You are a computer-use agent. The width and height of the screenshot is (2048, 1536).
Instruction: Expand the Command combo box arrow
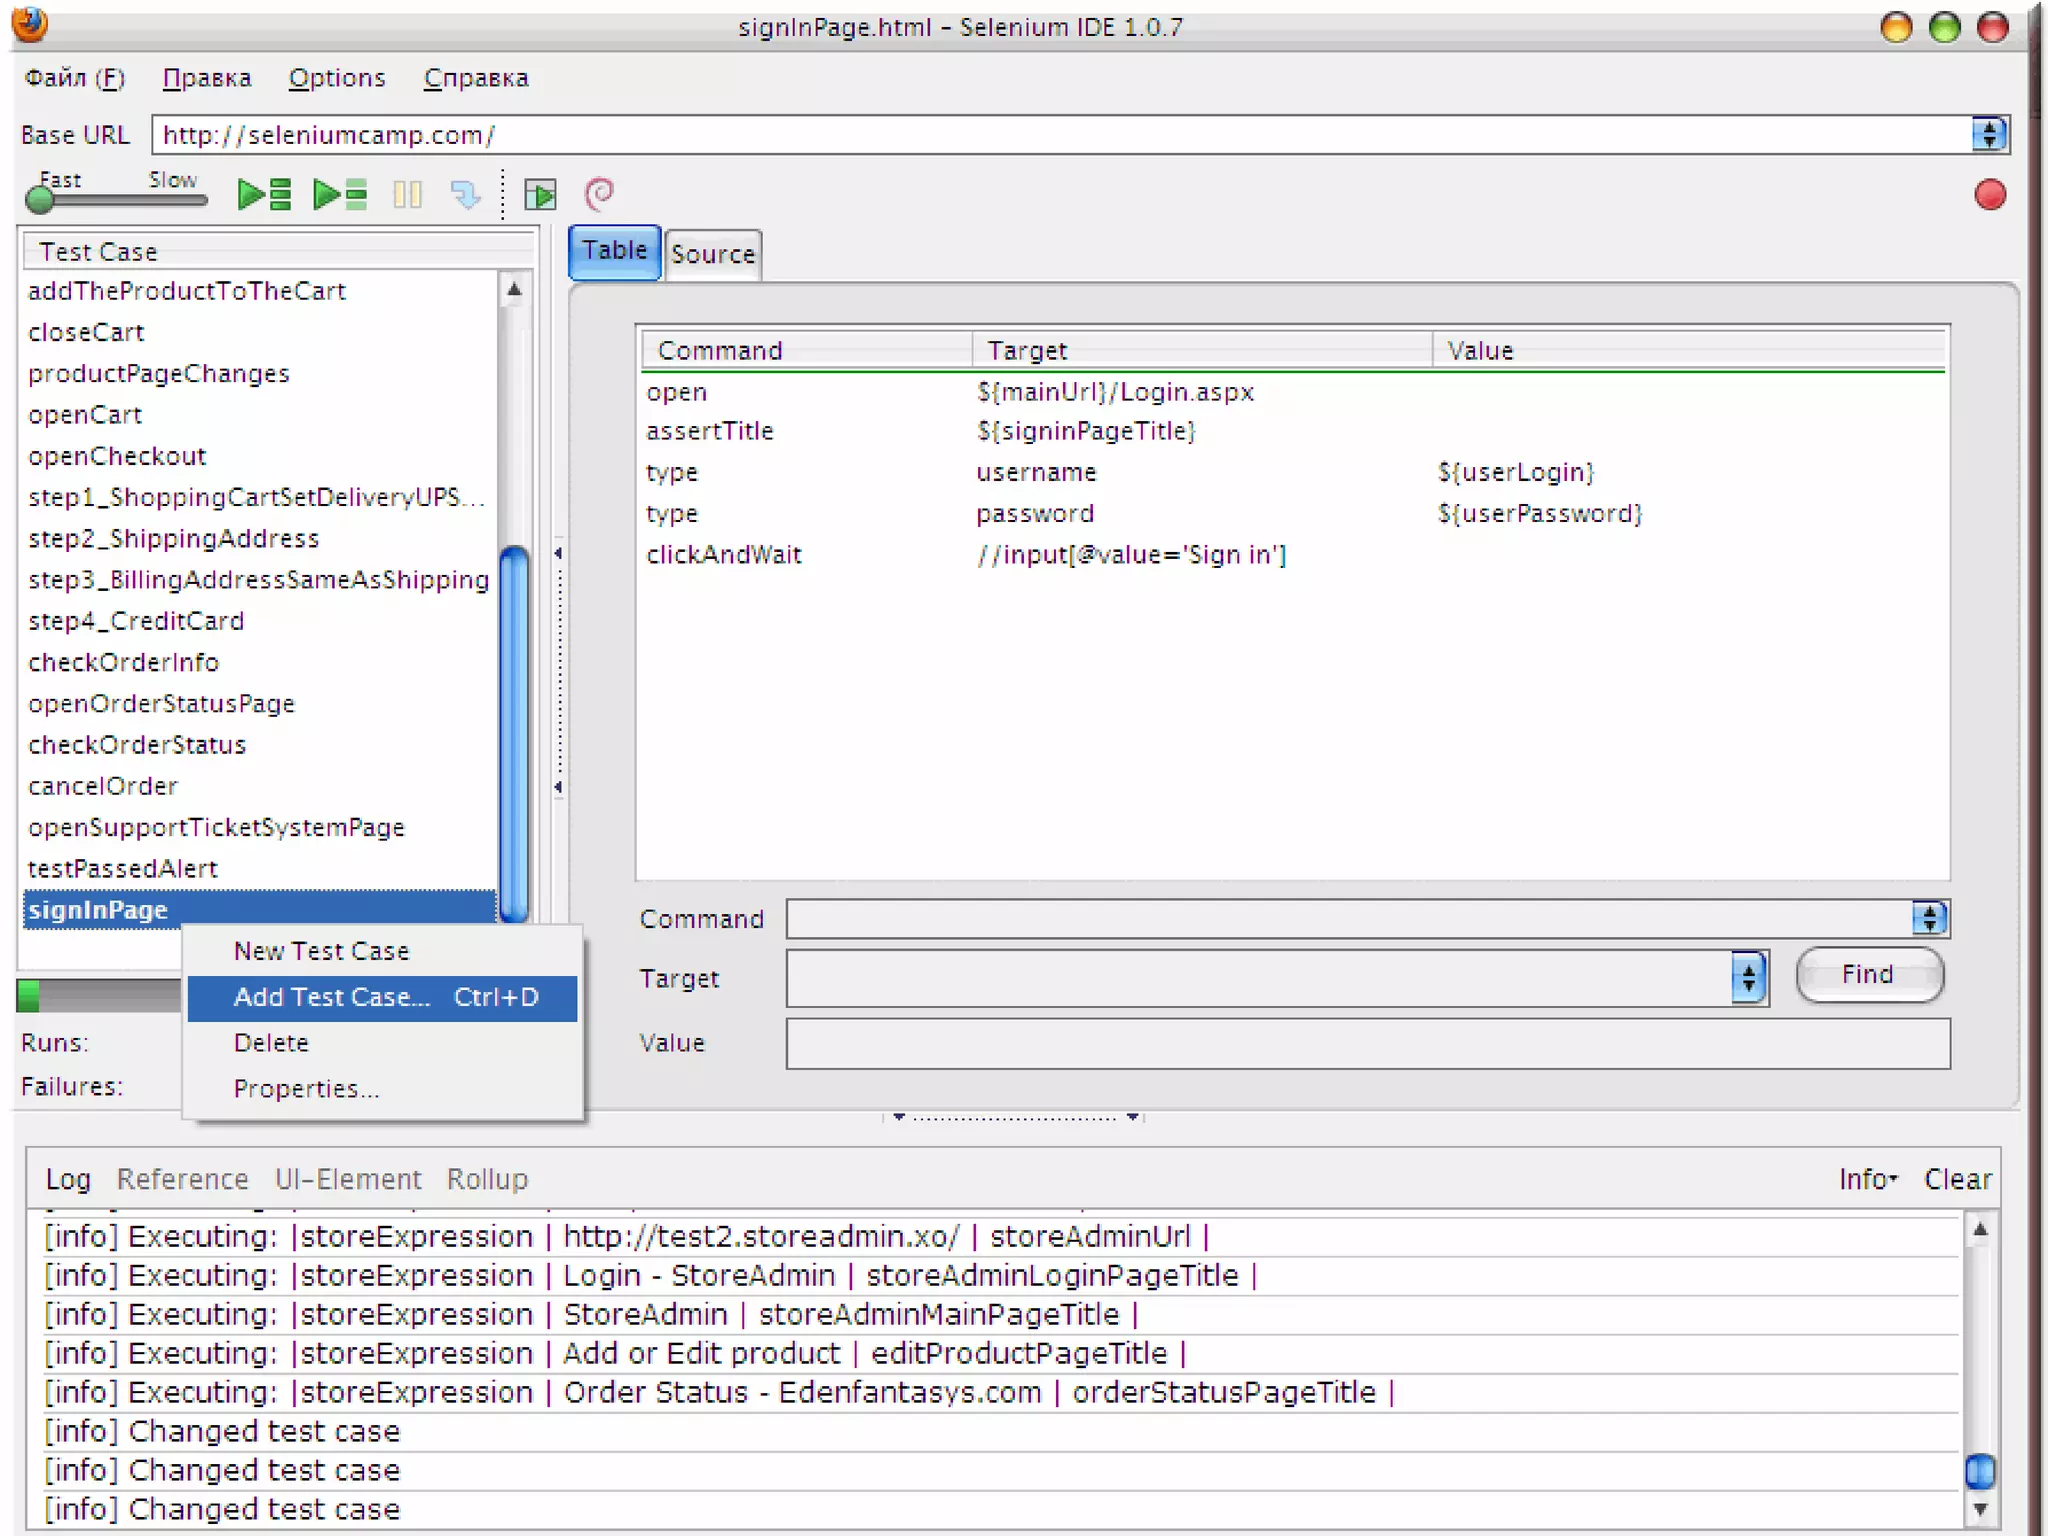[x=1929, y=918]
